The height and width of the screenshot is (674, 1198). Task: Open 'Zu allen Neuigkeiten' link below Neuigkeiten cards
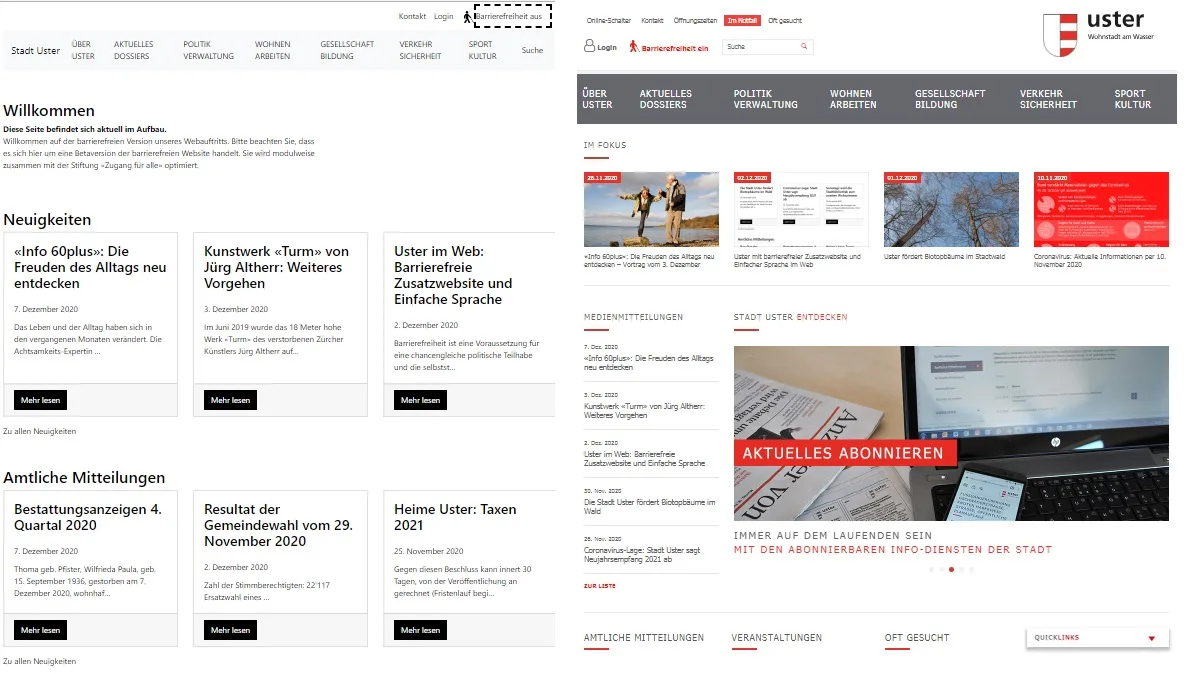[x=40, y=432]
